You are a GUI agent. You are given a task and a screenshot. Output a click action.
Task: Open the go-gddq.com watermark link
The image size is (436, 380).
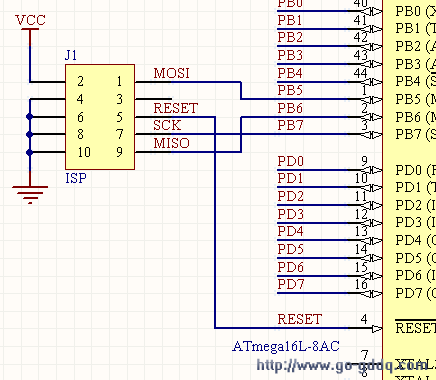pyautogui.click(x=342, y=366)
